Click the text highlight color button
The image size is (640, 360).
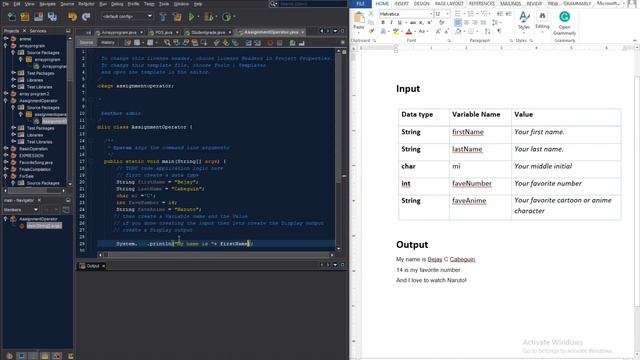tap(396, 32)
